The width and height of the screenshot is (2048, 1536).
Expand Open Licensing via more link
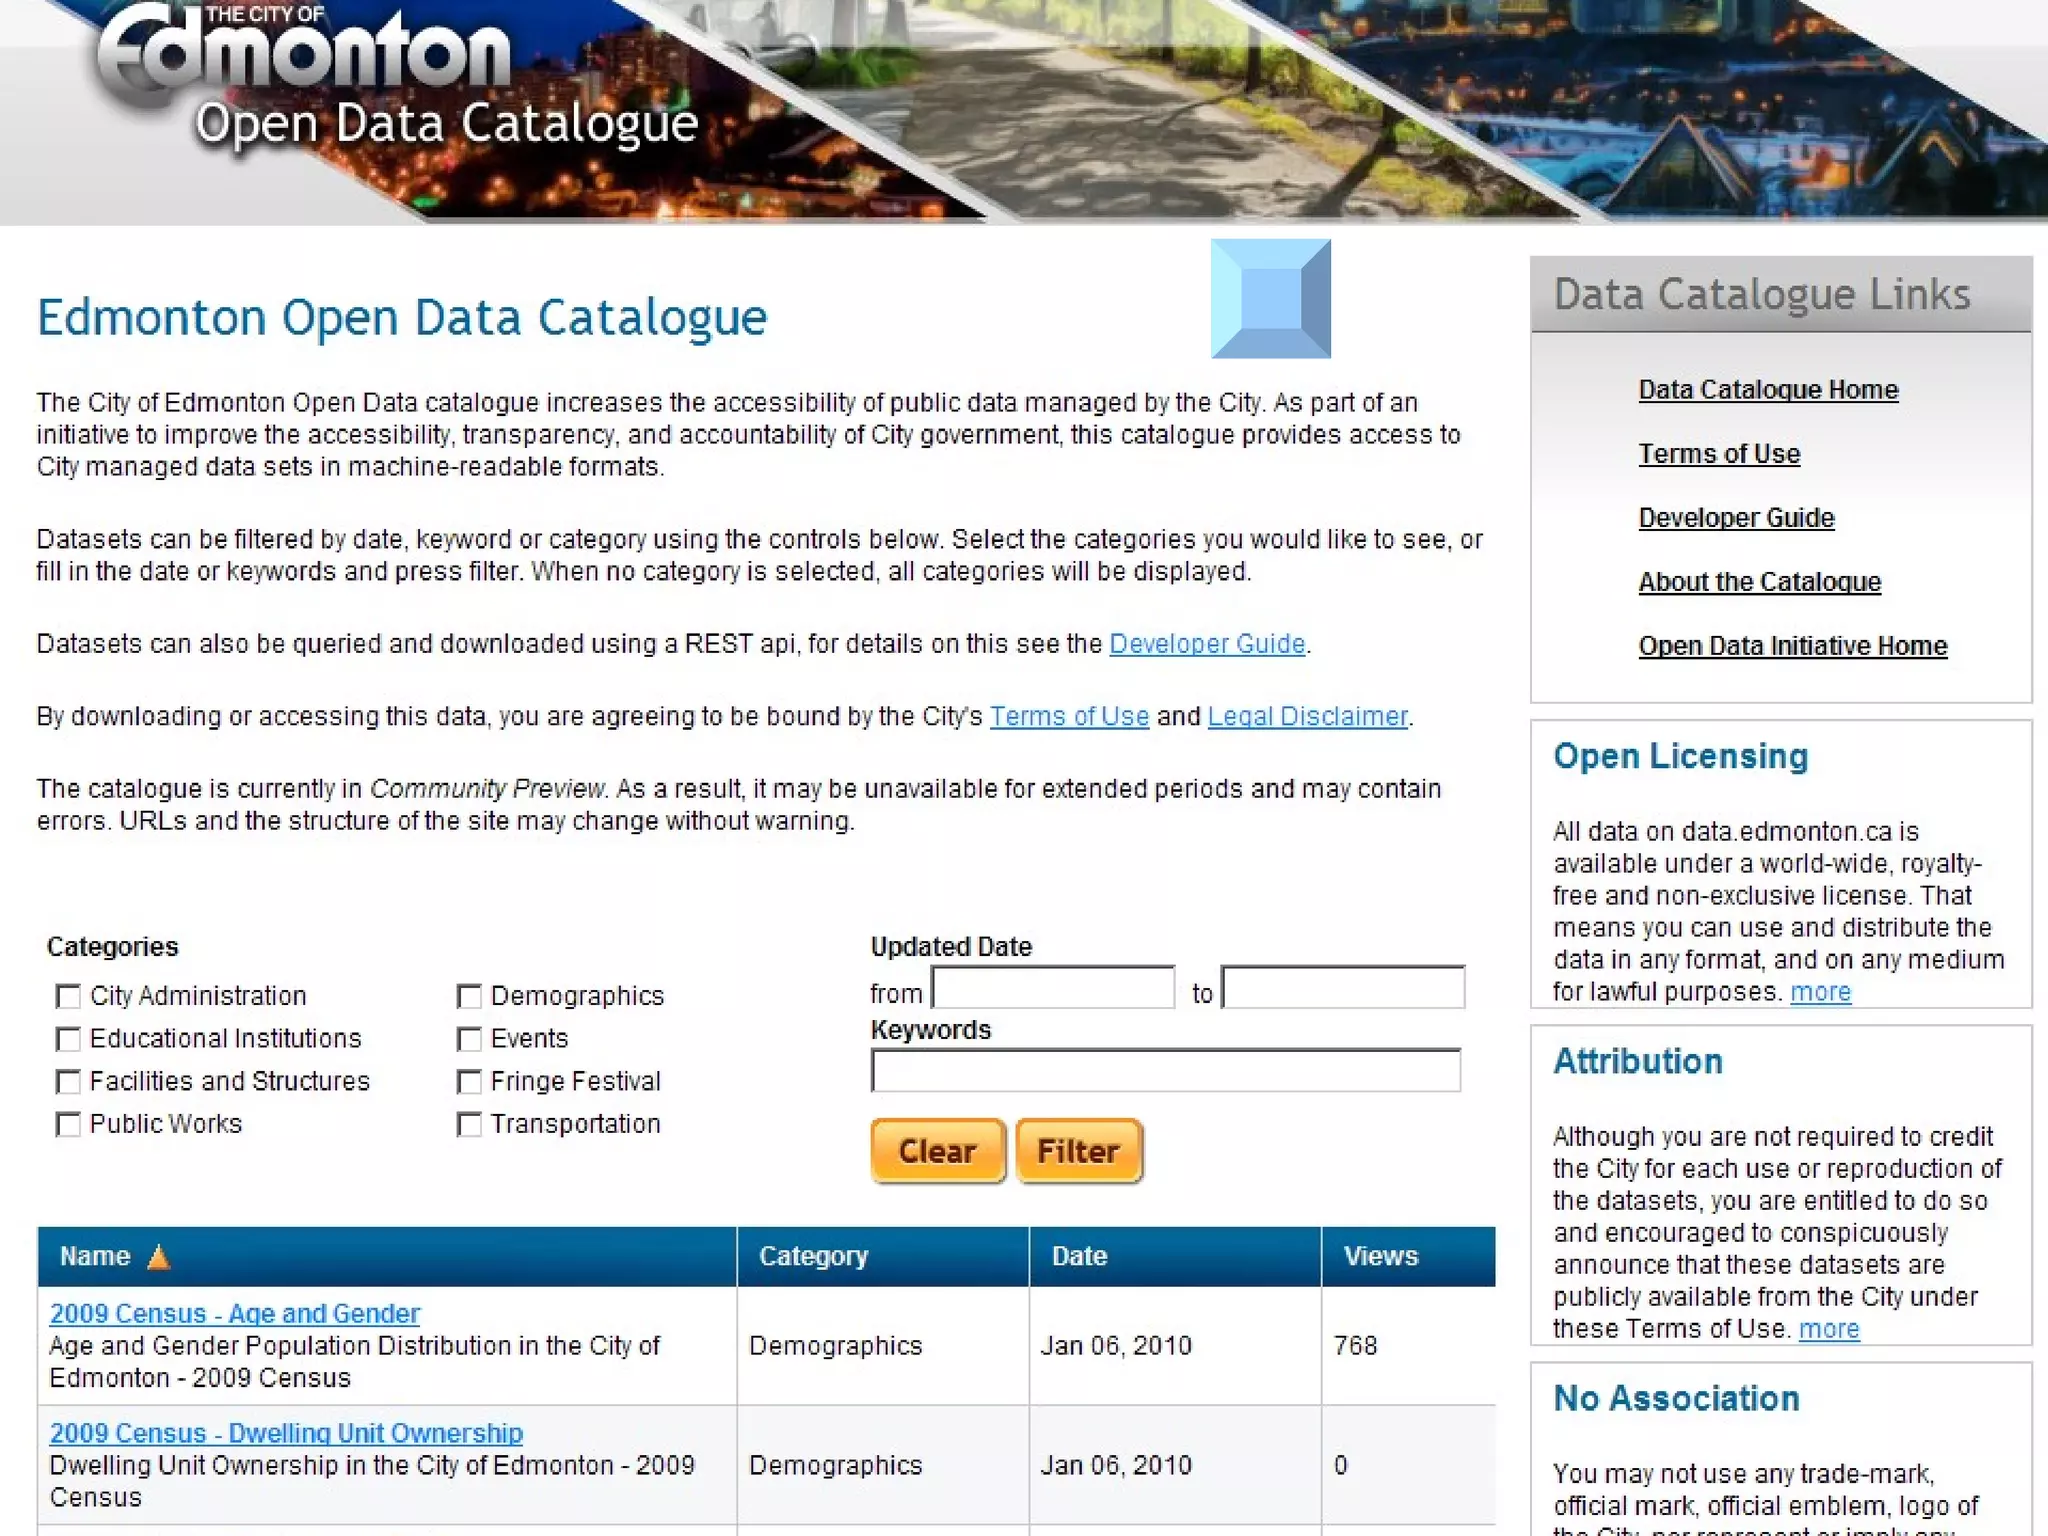coord(1820,992)
